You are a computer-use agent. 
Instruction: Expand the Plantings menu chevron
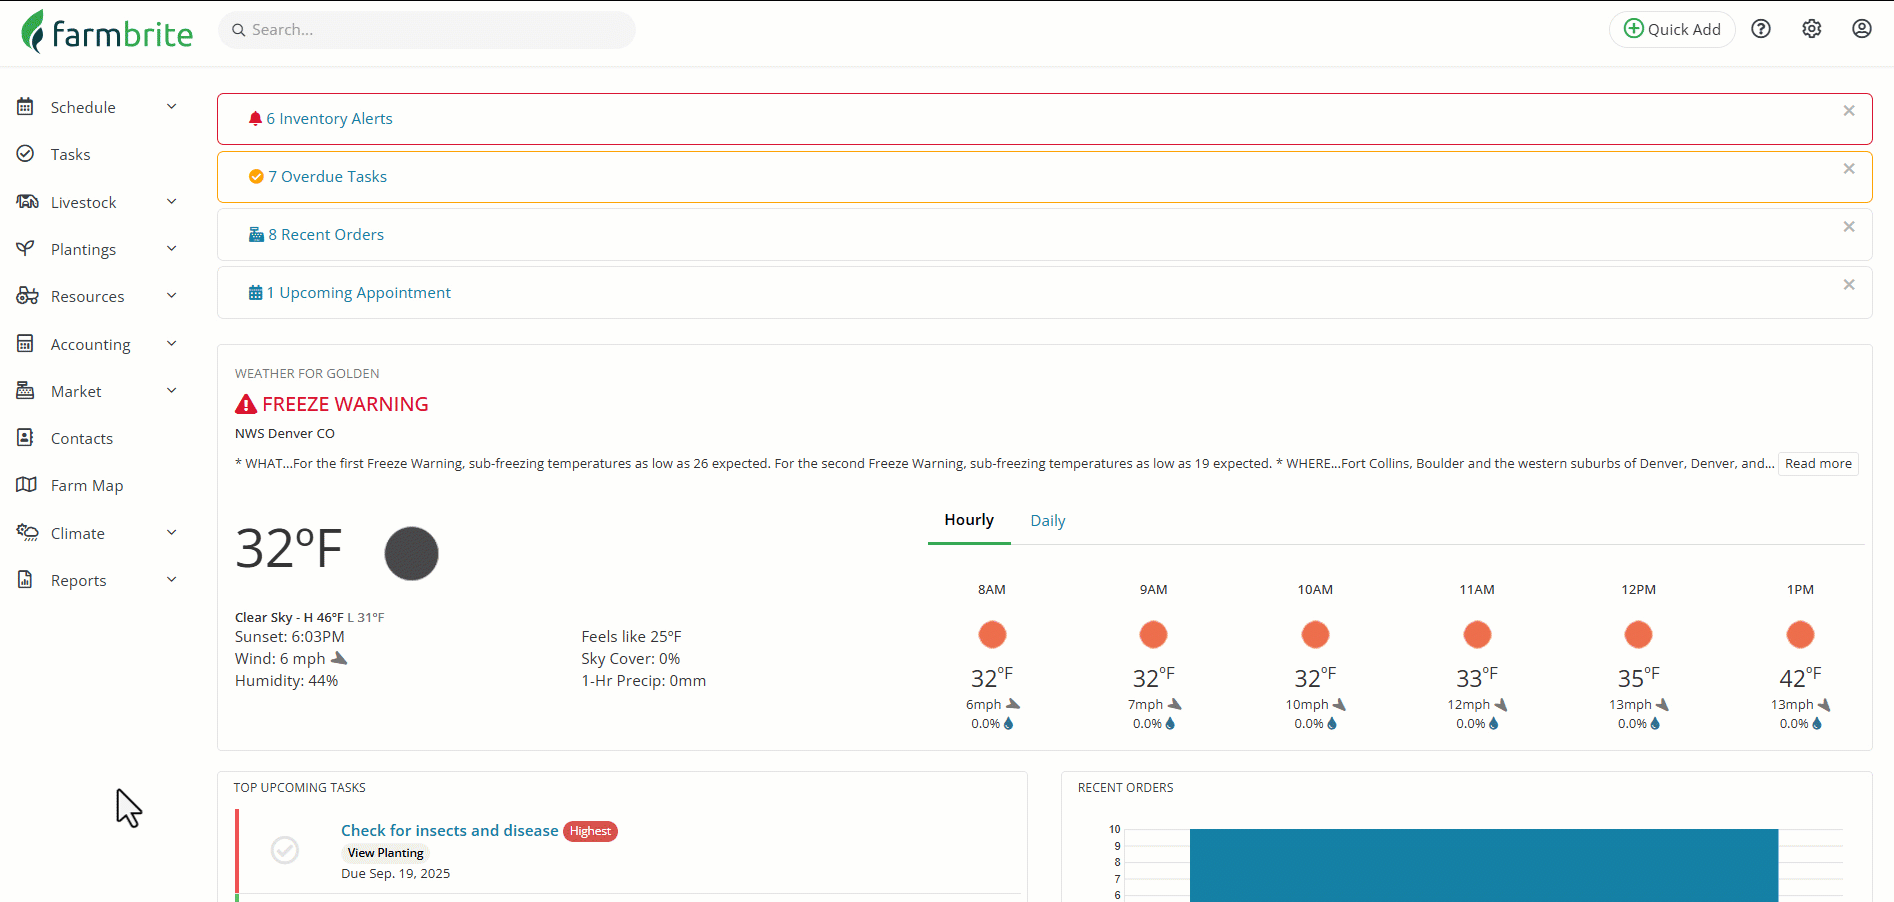172,248
